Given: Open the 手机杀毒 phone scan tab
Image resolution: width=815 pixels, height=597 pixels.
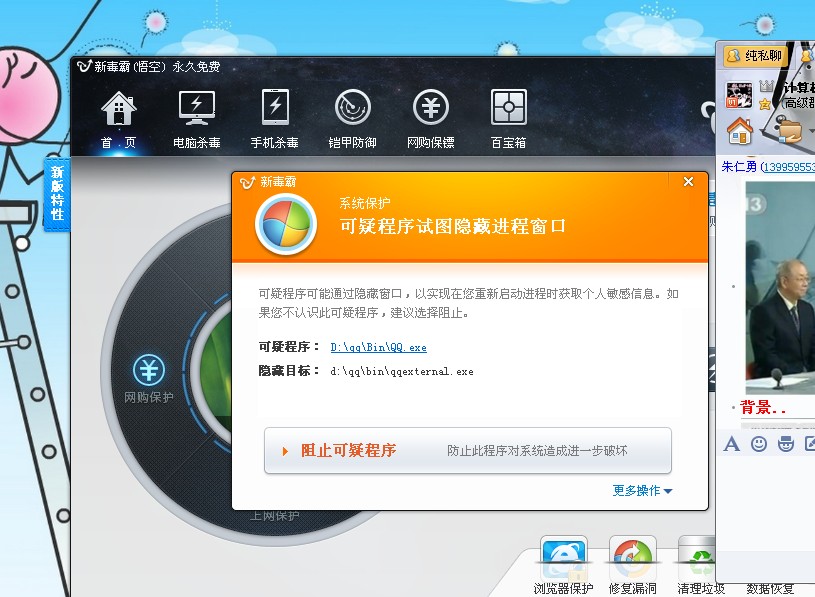Looking at the screenshot, I should pyautogui.click(x=274, y=120).
